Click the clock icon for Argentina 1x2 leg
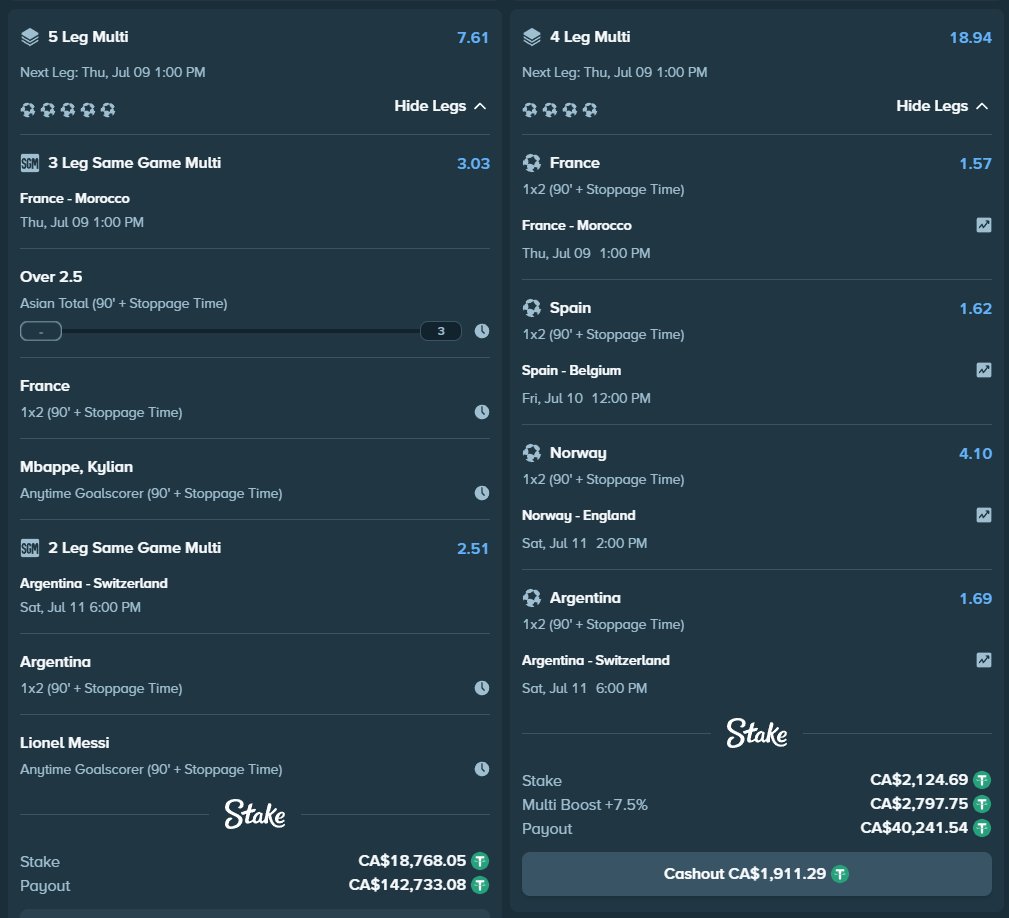 pos(482,688)
